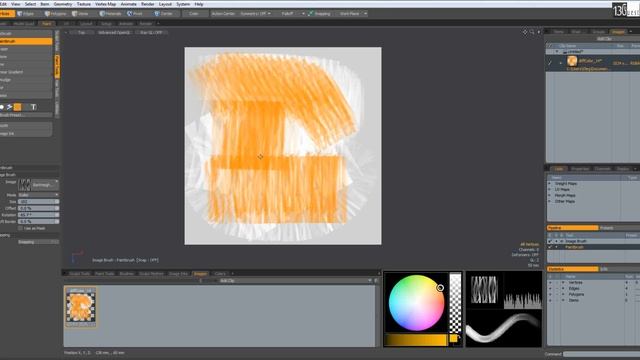The width and height of the screenshot is (640, 360).
Task: Click the small orange color swatch
Action: [x=453, y=338]
